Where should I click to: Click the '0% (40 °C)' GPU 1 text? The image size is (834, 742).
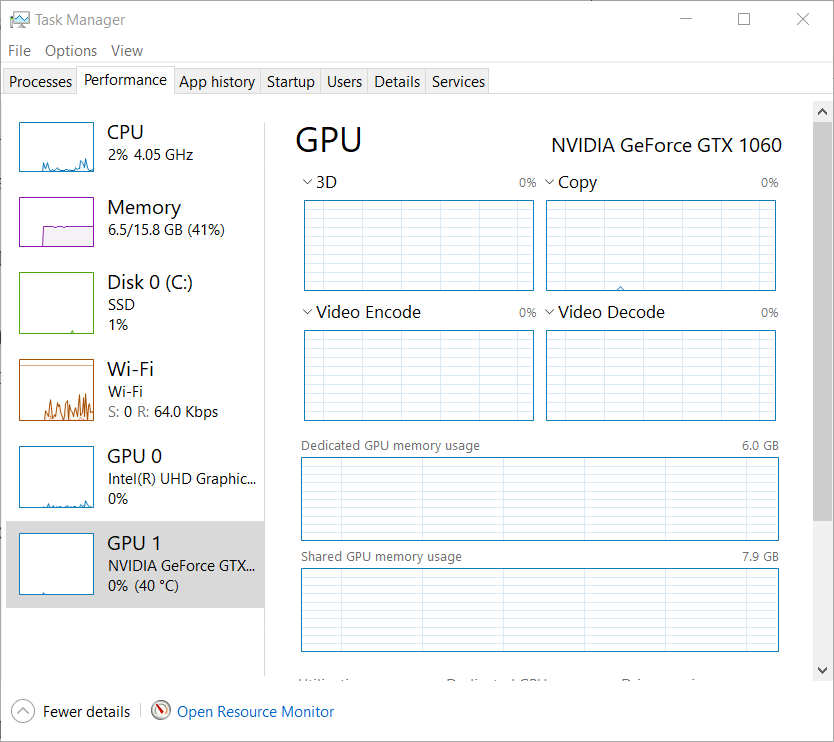143,586
